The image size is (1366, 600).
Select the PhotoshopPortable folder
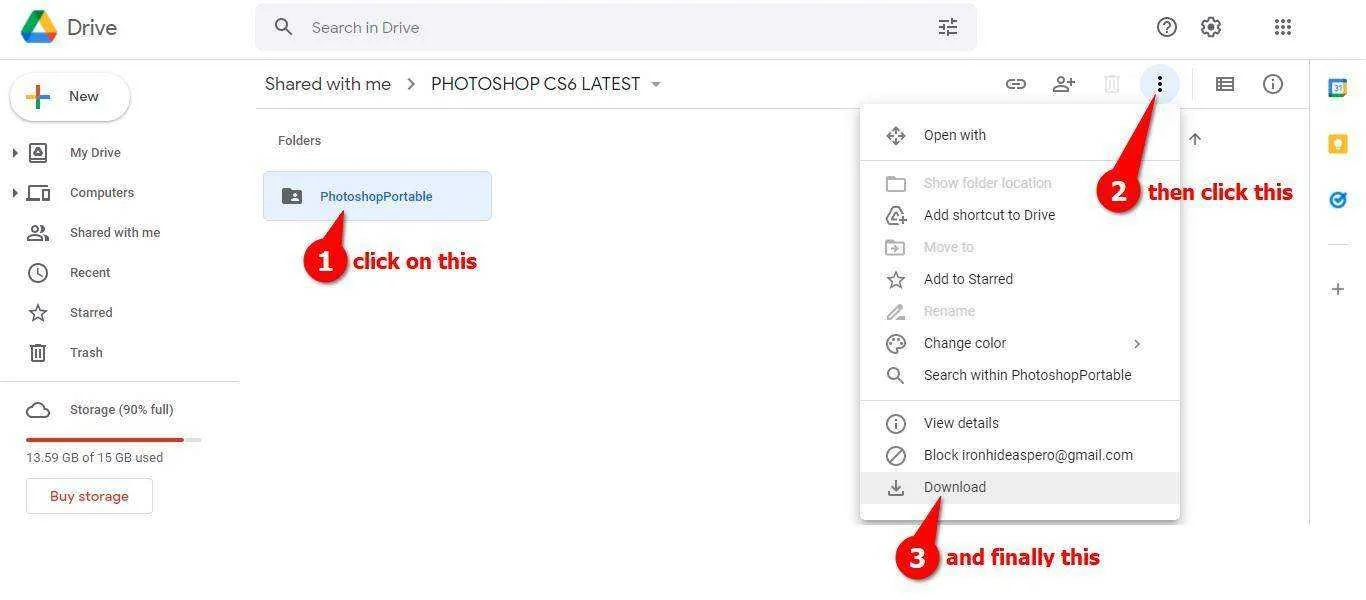point(377,196)
